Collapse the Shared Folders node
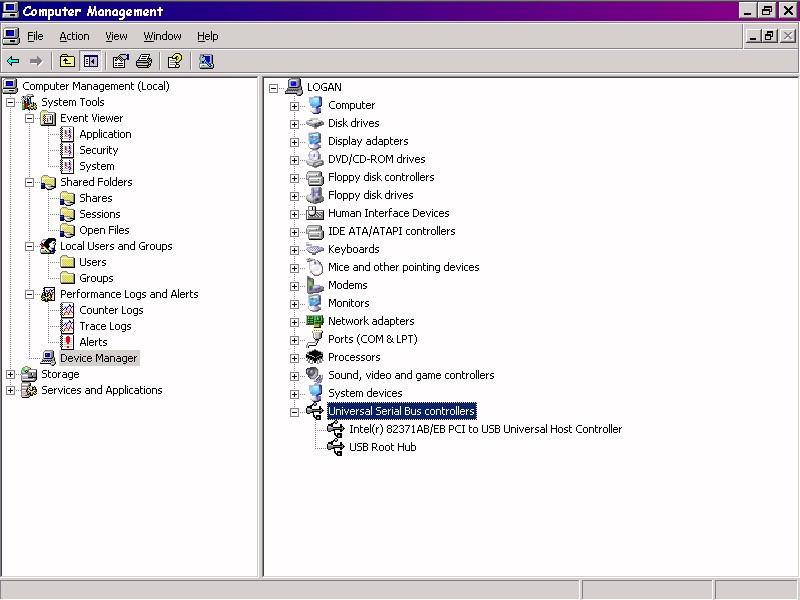This screenshot has width=800, height=600. click(x=30, y=182)
